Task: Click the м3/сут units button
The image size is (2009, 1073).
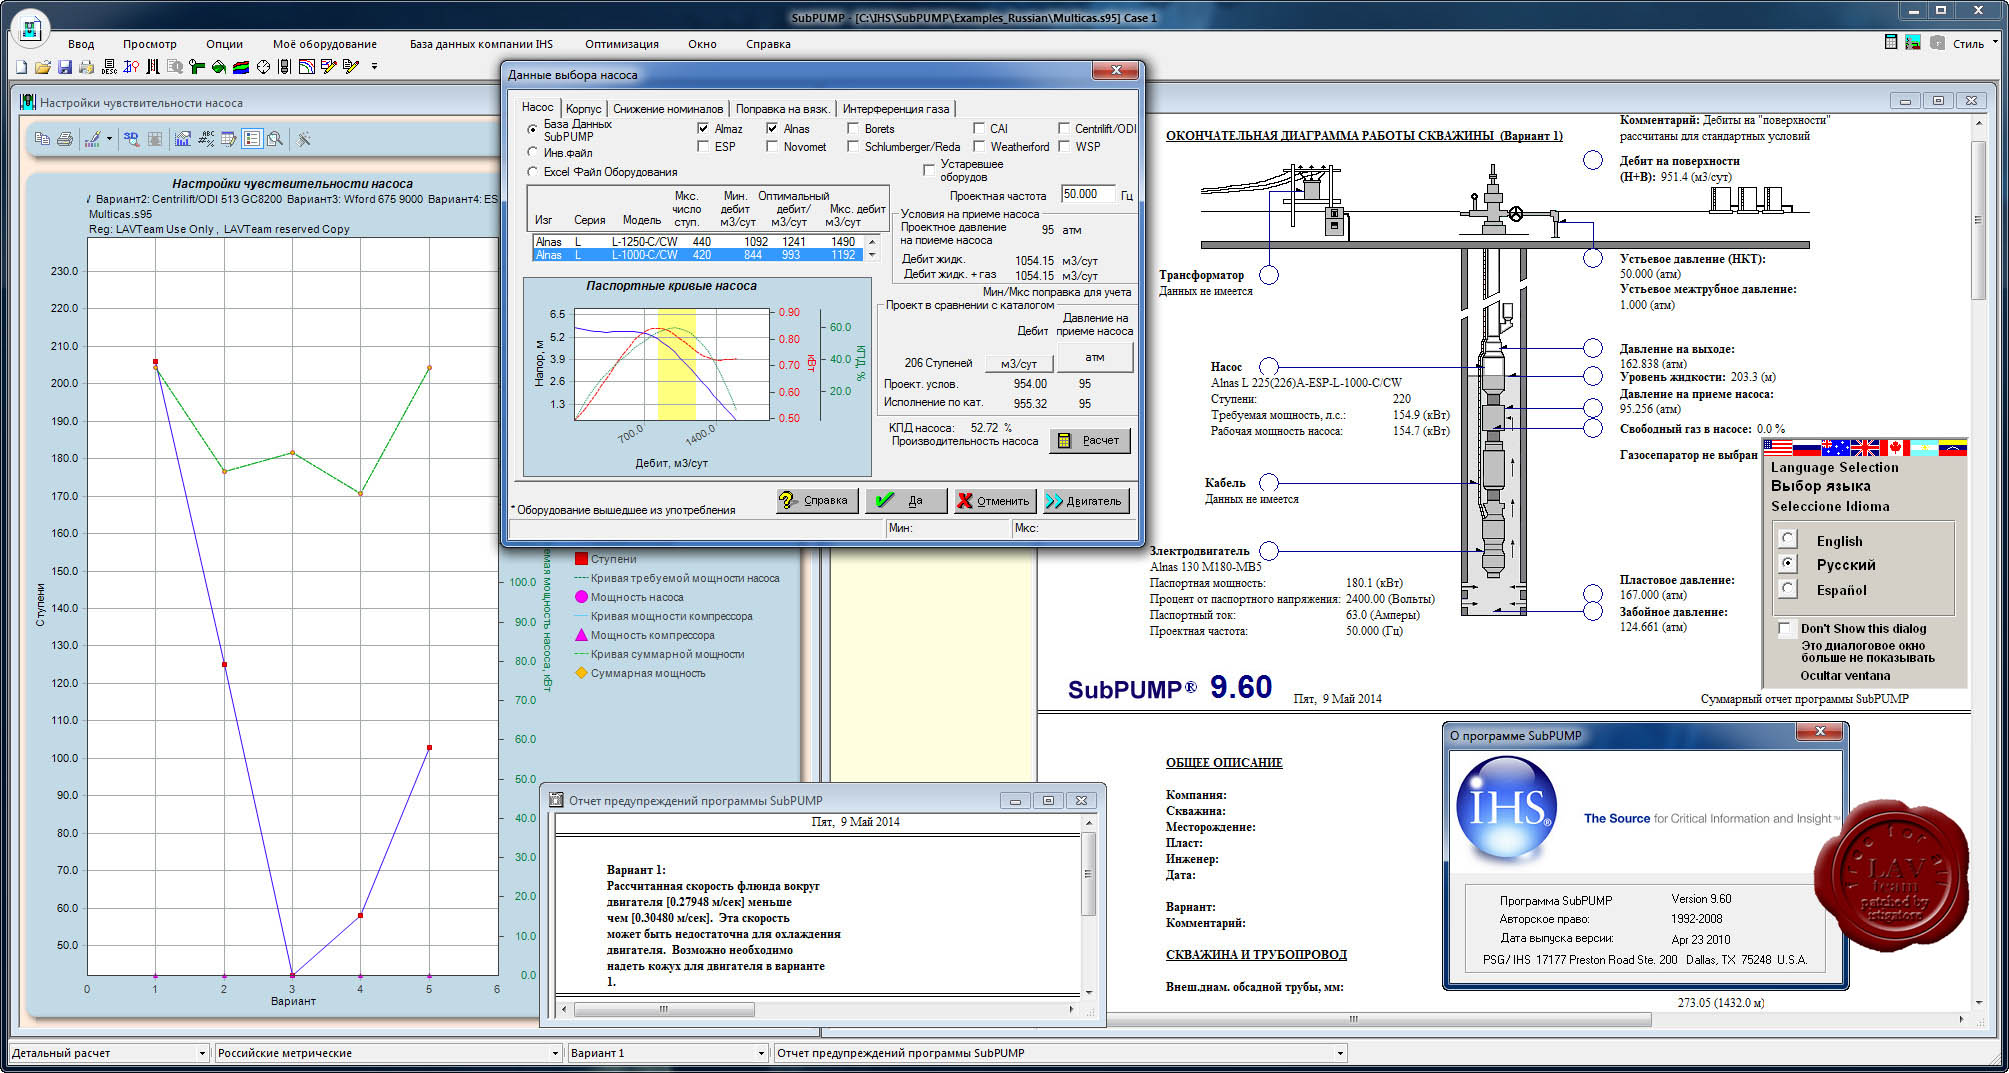Action: coord(1019,363)
